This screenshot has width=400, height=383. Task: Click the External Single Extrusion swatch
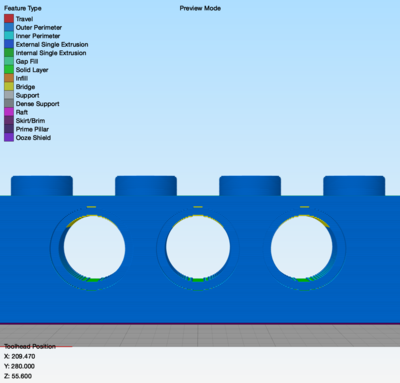click(9, 44)
